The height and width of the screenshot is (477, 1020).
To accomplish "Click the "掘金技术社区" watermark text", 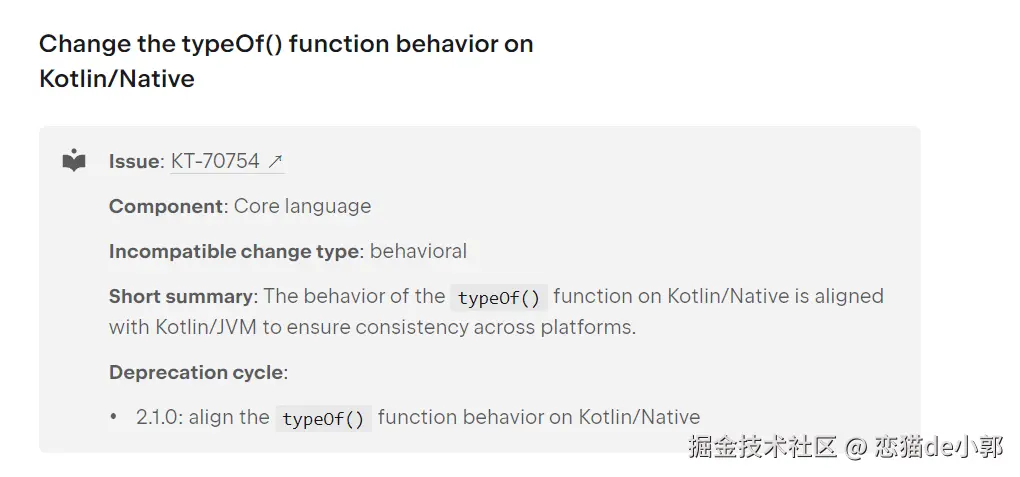I will tap(761, 446).
